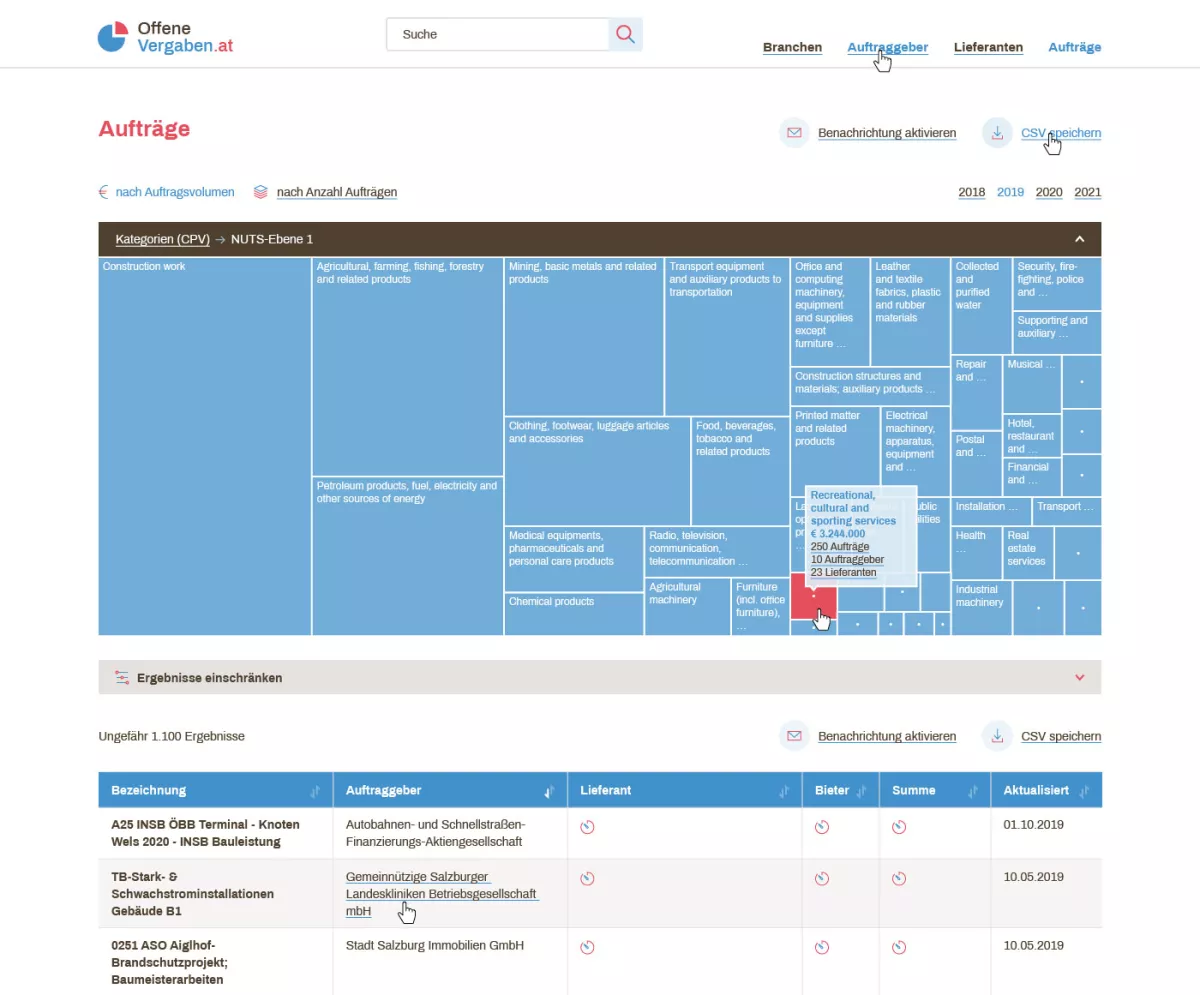Click the top envelope notification icon
The width and height of the screenshot is (1200, 995).
tap(794, 133)
